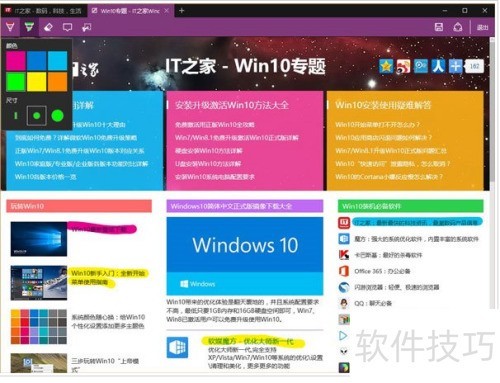Viewport: 500px width, 383px height.
Task: Open Win10新手入门 highlighted article link
Action: click(x=108, y=278)
